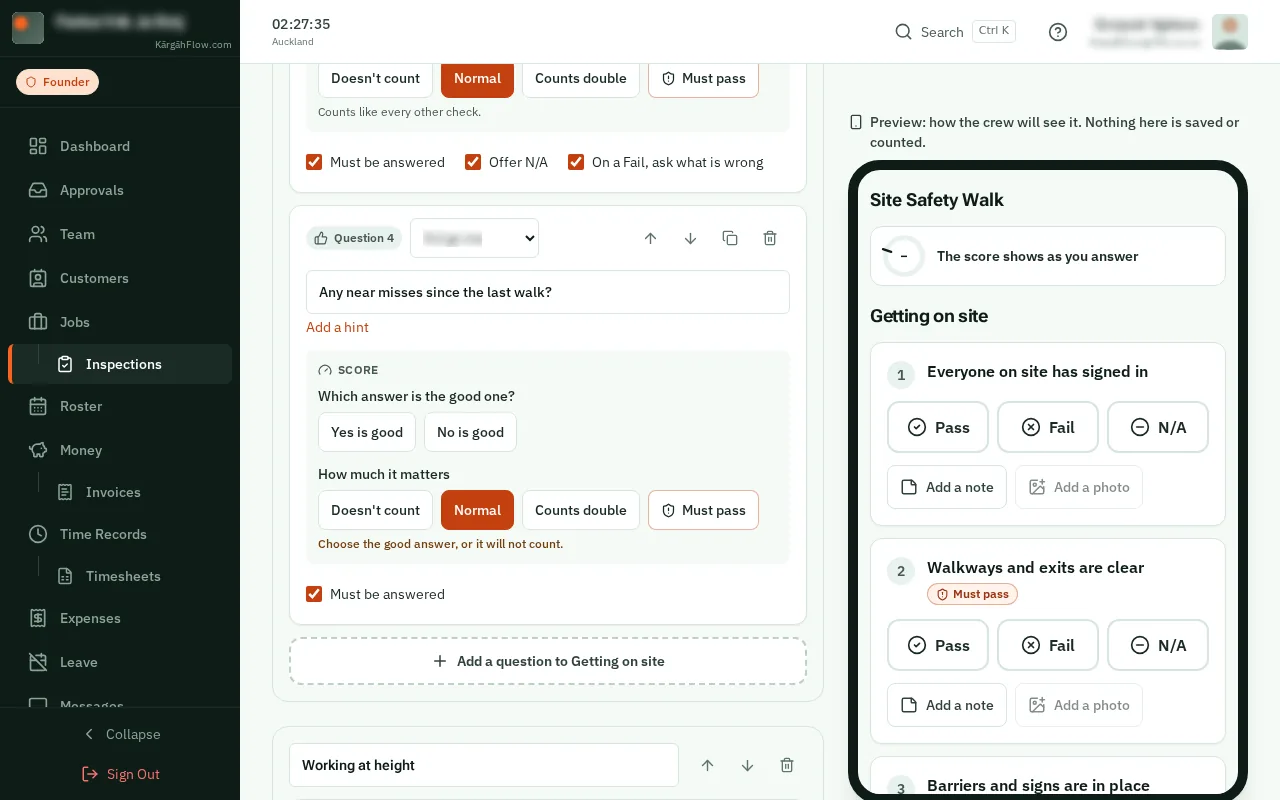The height and width of the screenshot is (800, 1280).
Task: Open the Dashboard icon in sidebar
Action: pyautogui.click(x=38, y=146)
